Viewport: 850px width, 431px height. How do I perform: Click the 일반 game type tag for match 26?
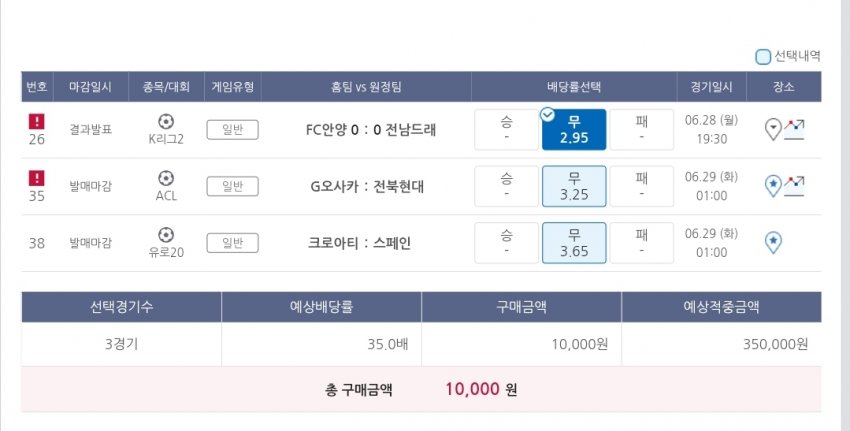click(232, 129)
